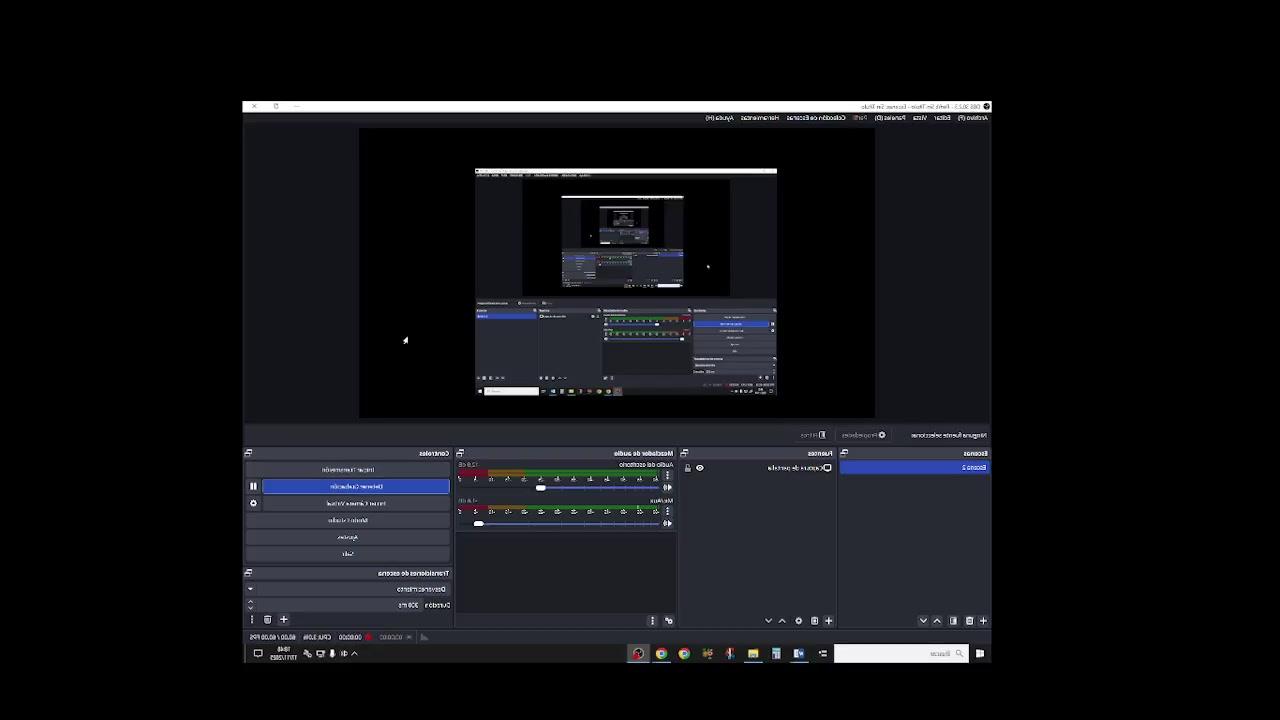Open File Explorer from the taskbar

coord(753,653)
